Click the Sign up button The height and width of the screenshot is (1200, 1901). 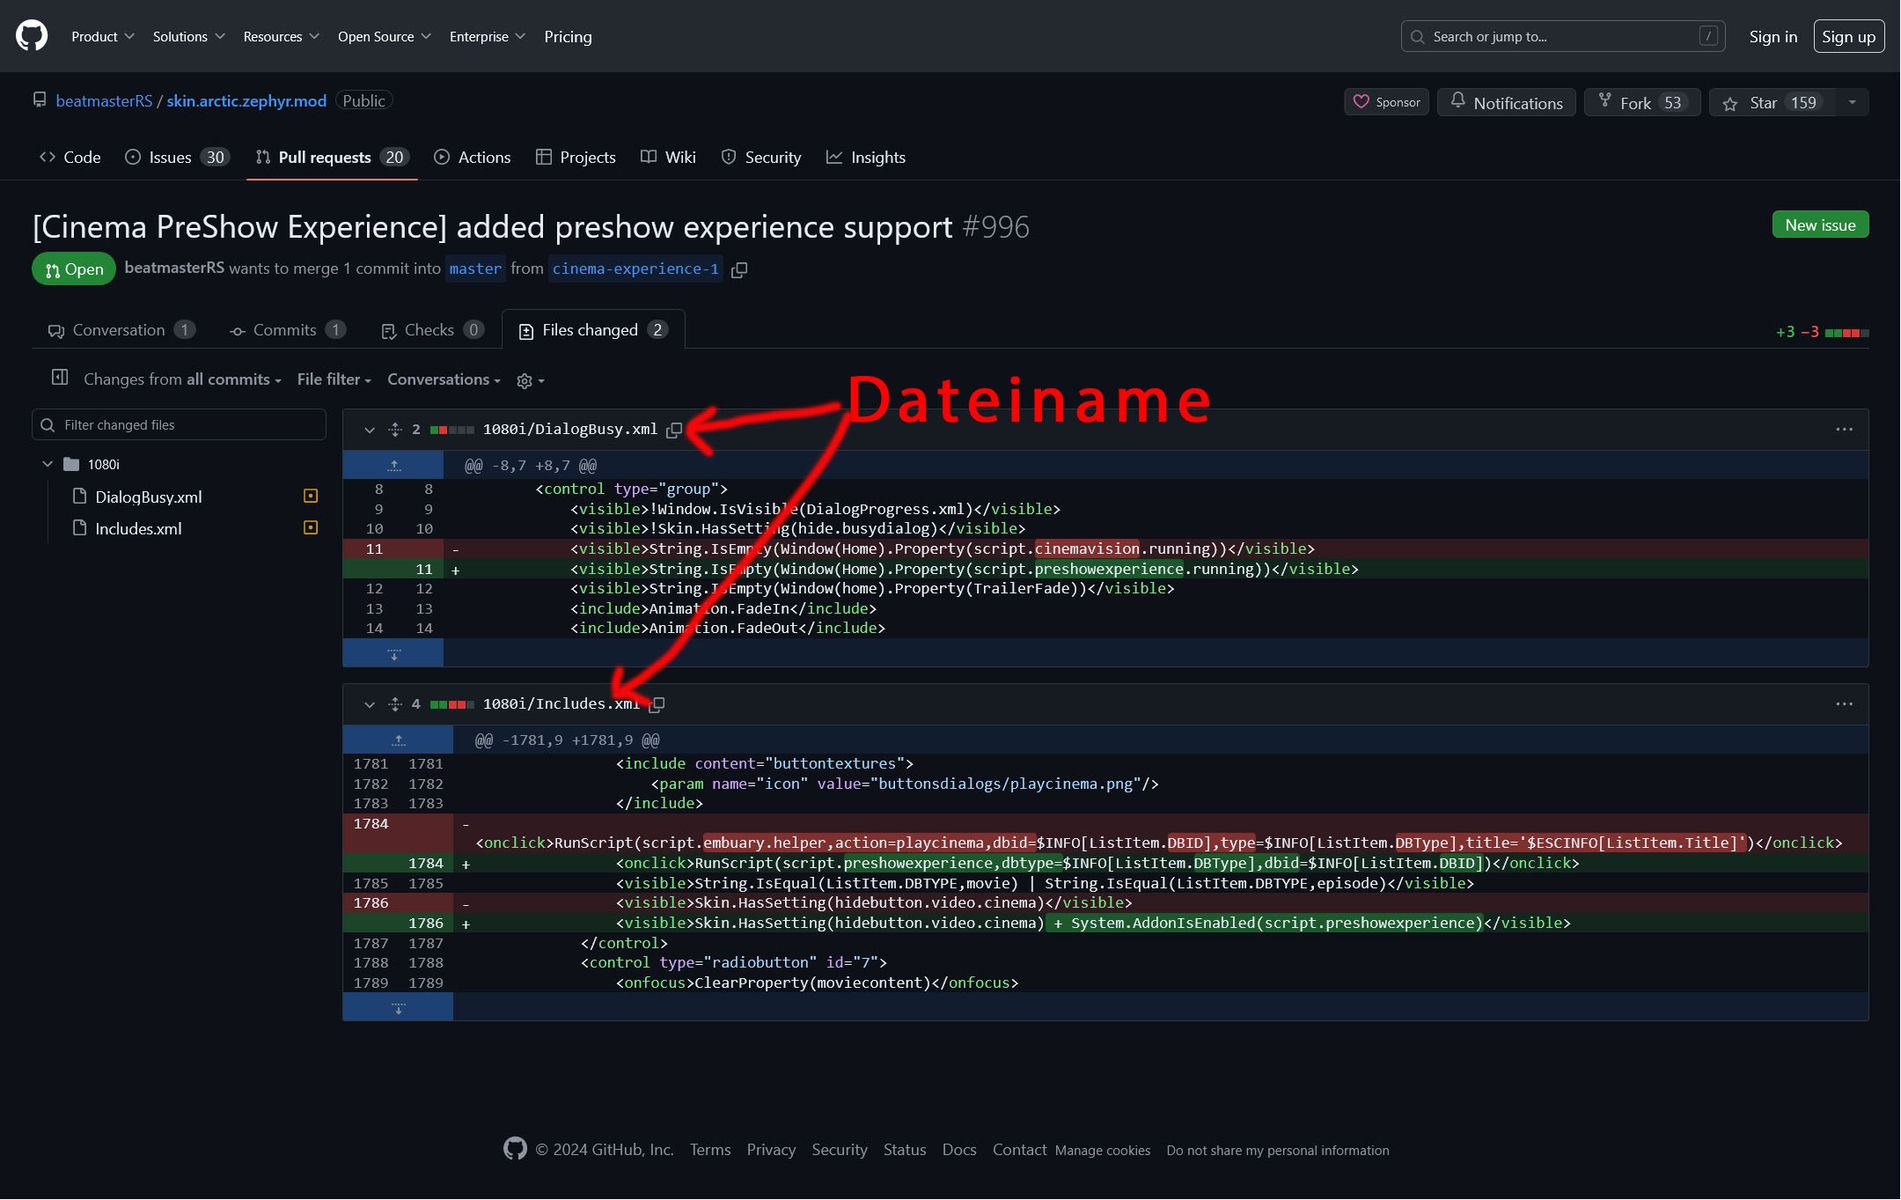pyautogui.click(x=1848, y=37)
